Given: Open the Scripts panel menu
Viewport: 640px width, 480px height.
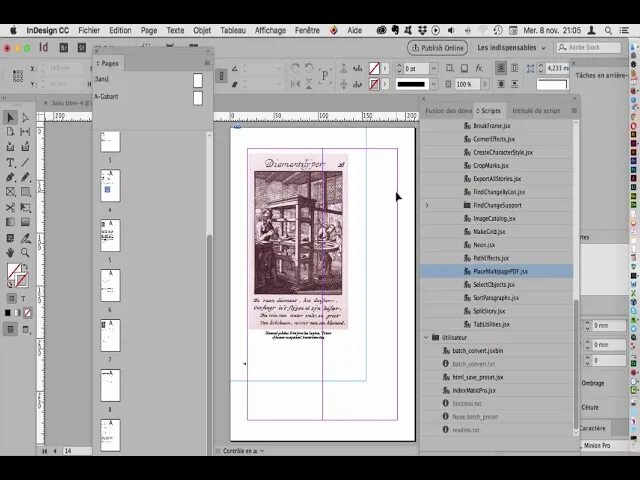Looking at the screenshot, I should click(x=574, y=111).
